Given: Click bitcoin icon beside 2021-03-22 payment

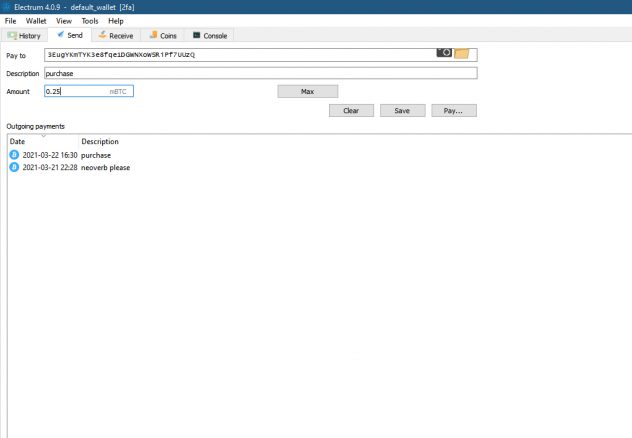Looking at the screenshot, I should pyautogui.click(x=14, y=155).
